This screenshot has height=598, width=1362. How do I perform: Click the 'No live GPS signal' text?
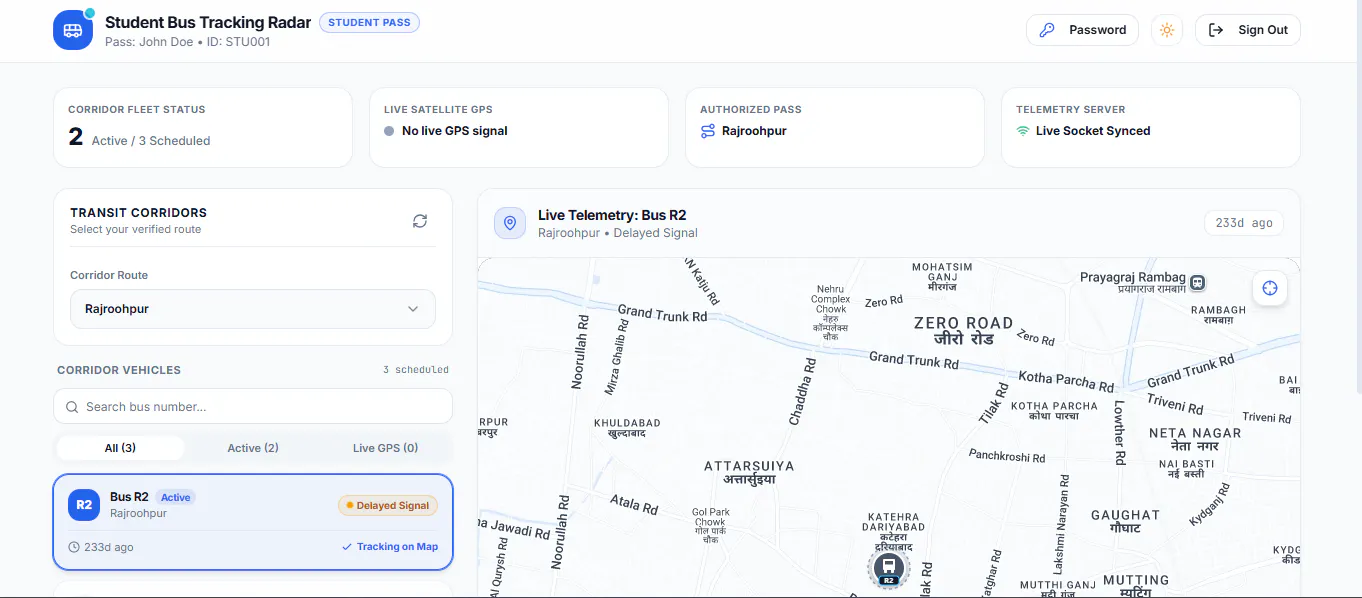coord(455,131)
